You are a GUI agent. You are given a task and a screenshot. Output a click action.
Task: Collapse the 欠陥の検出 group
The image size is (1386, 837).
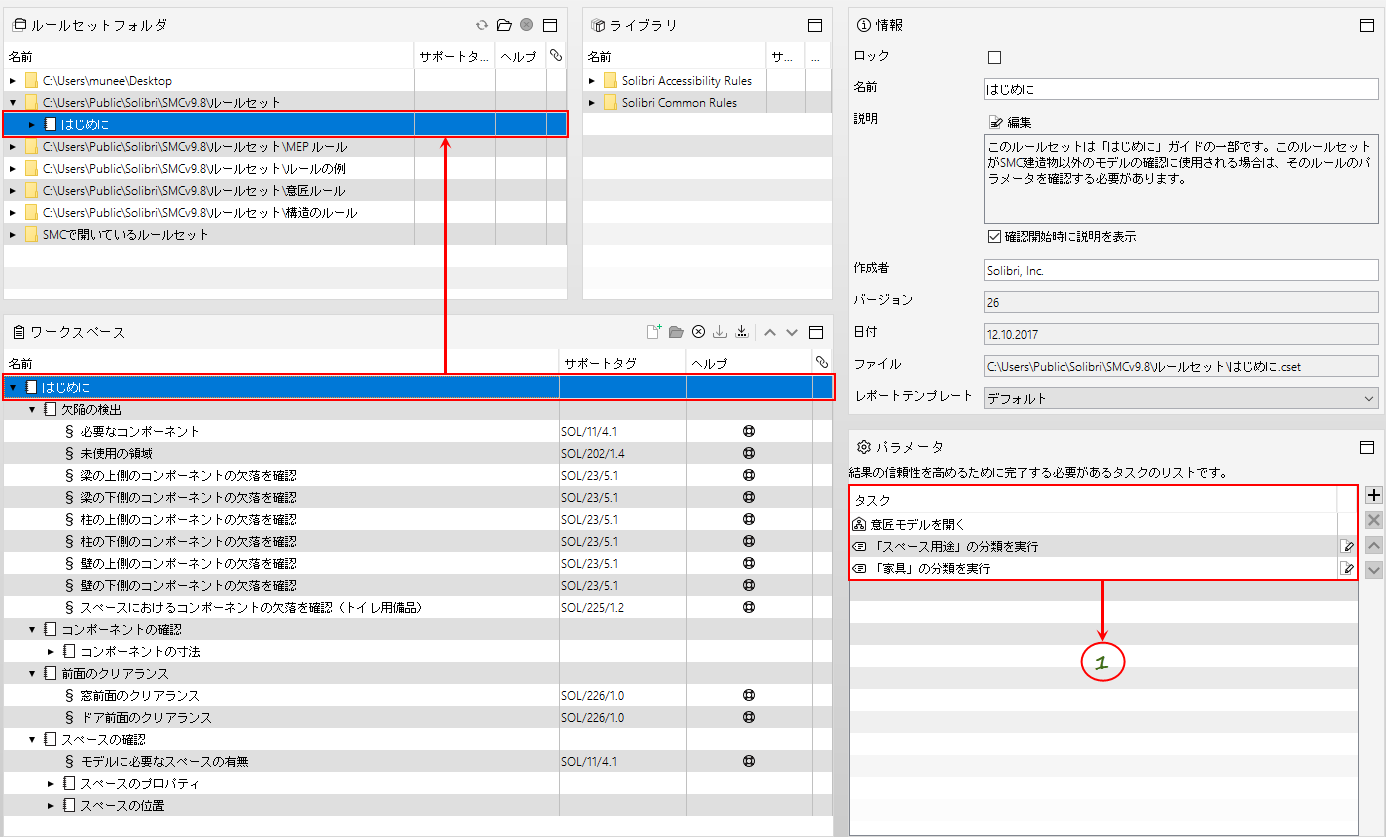tap(32, 410)
